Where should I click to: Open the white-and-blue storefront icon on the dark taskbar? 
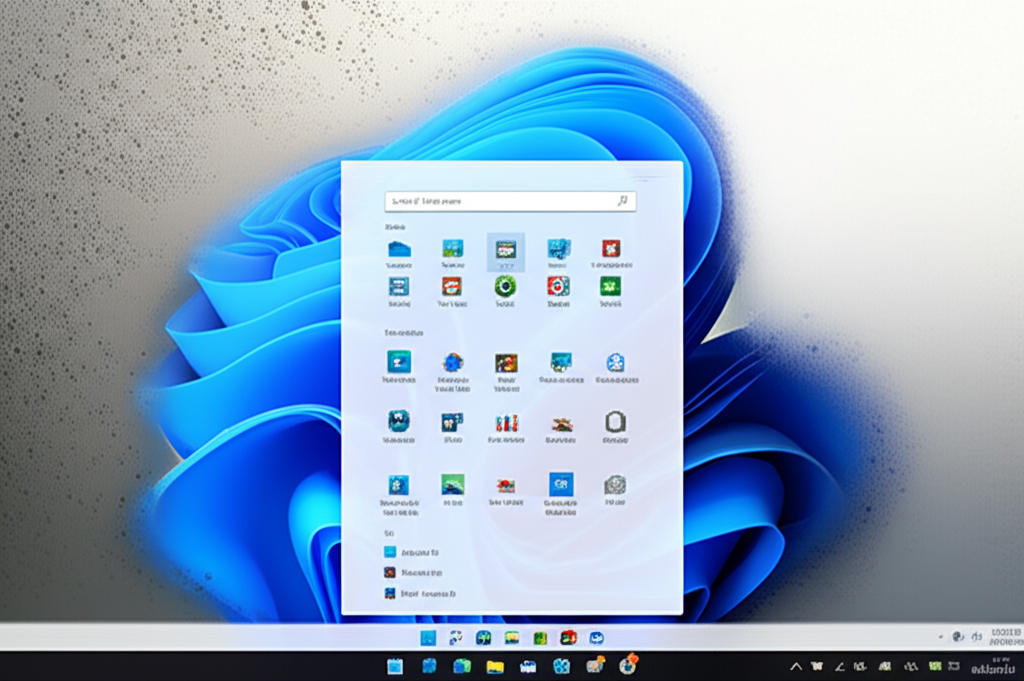click(528, 667)
